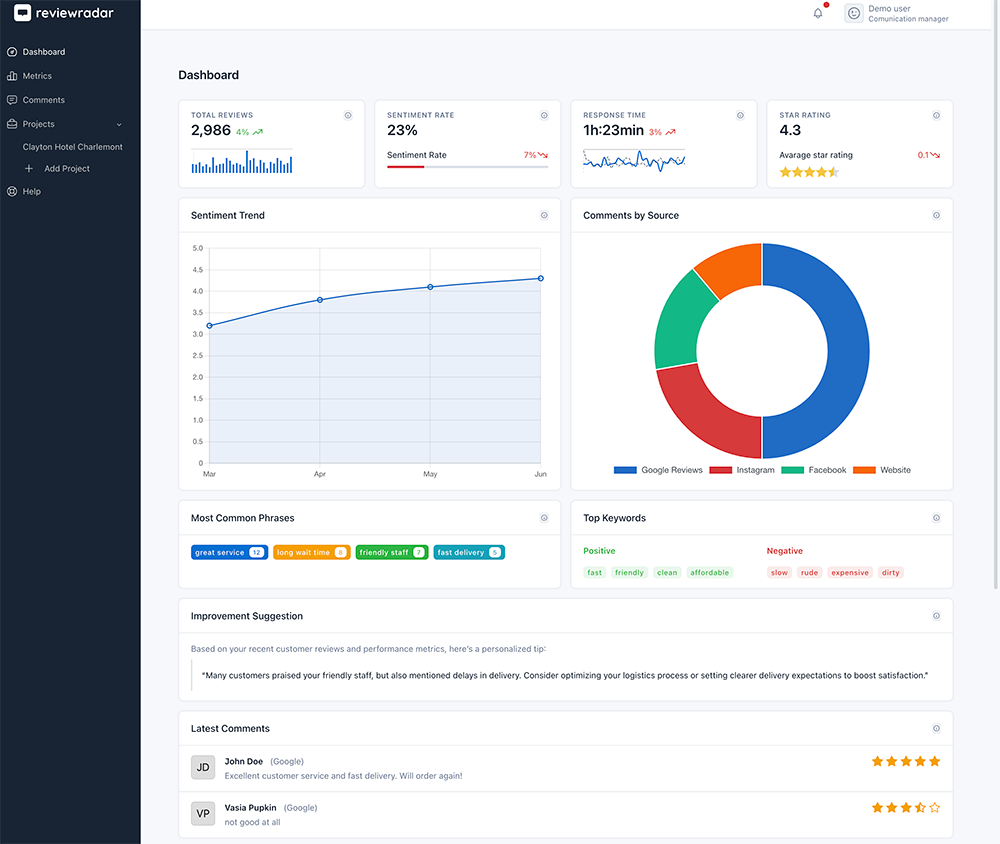
Task: Click the orange Website legend swatch
Action: point(864,470)
